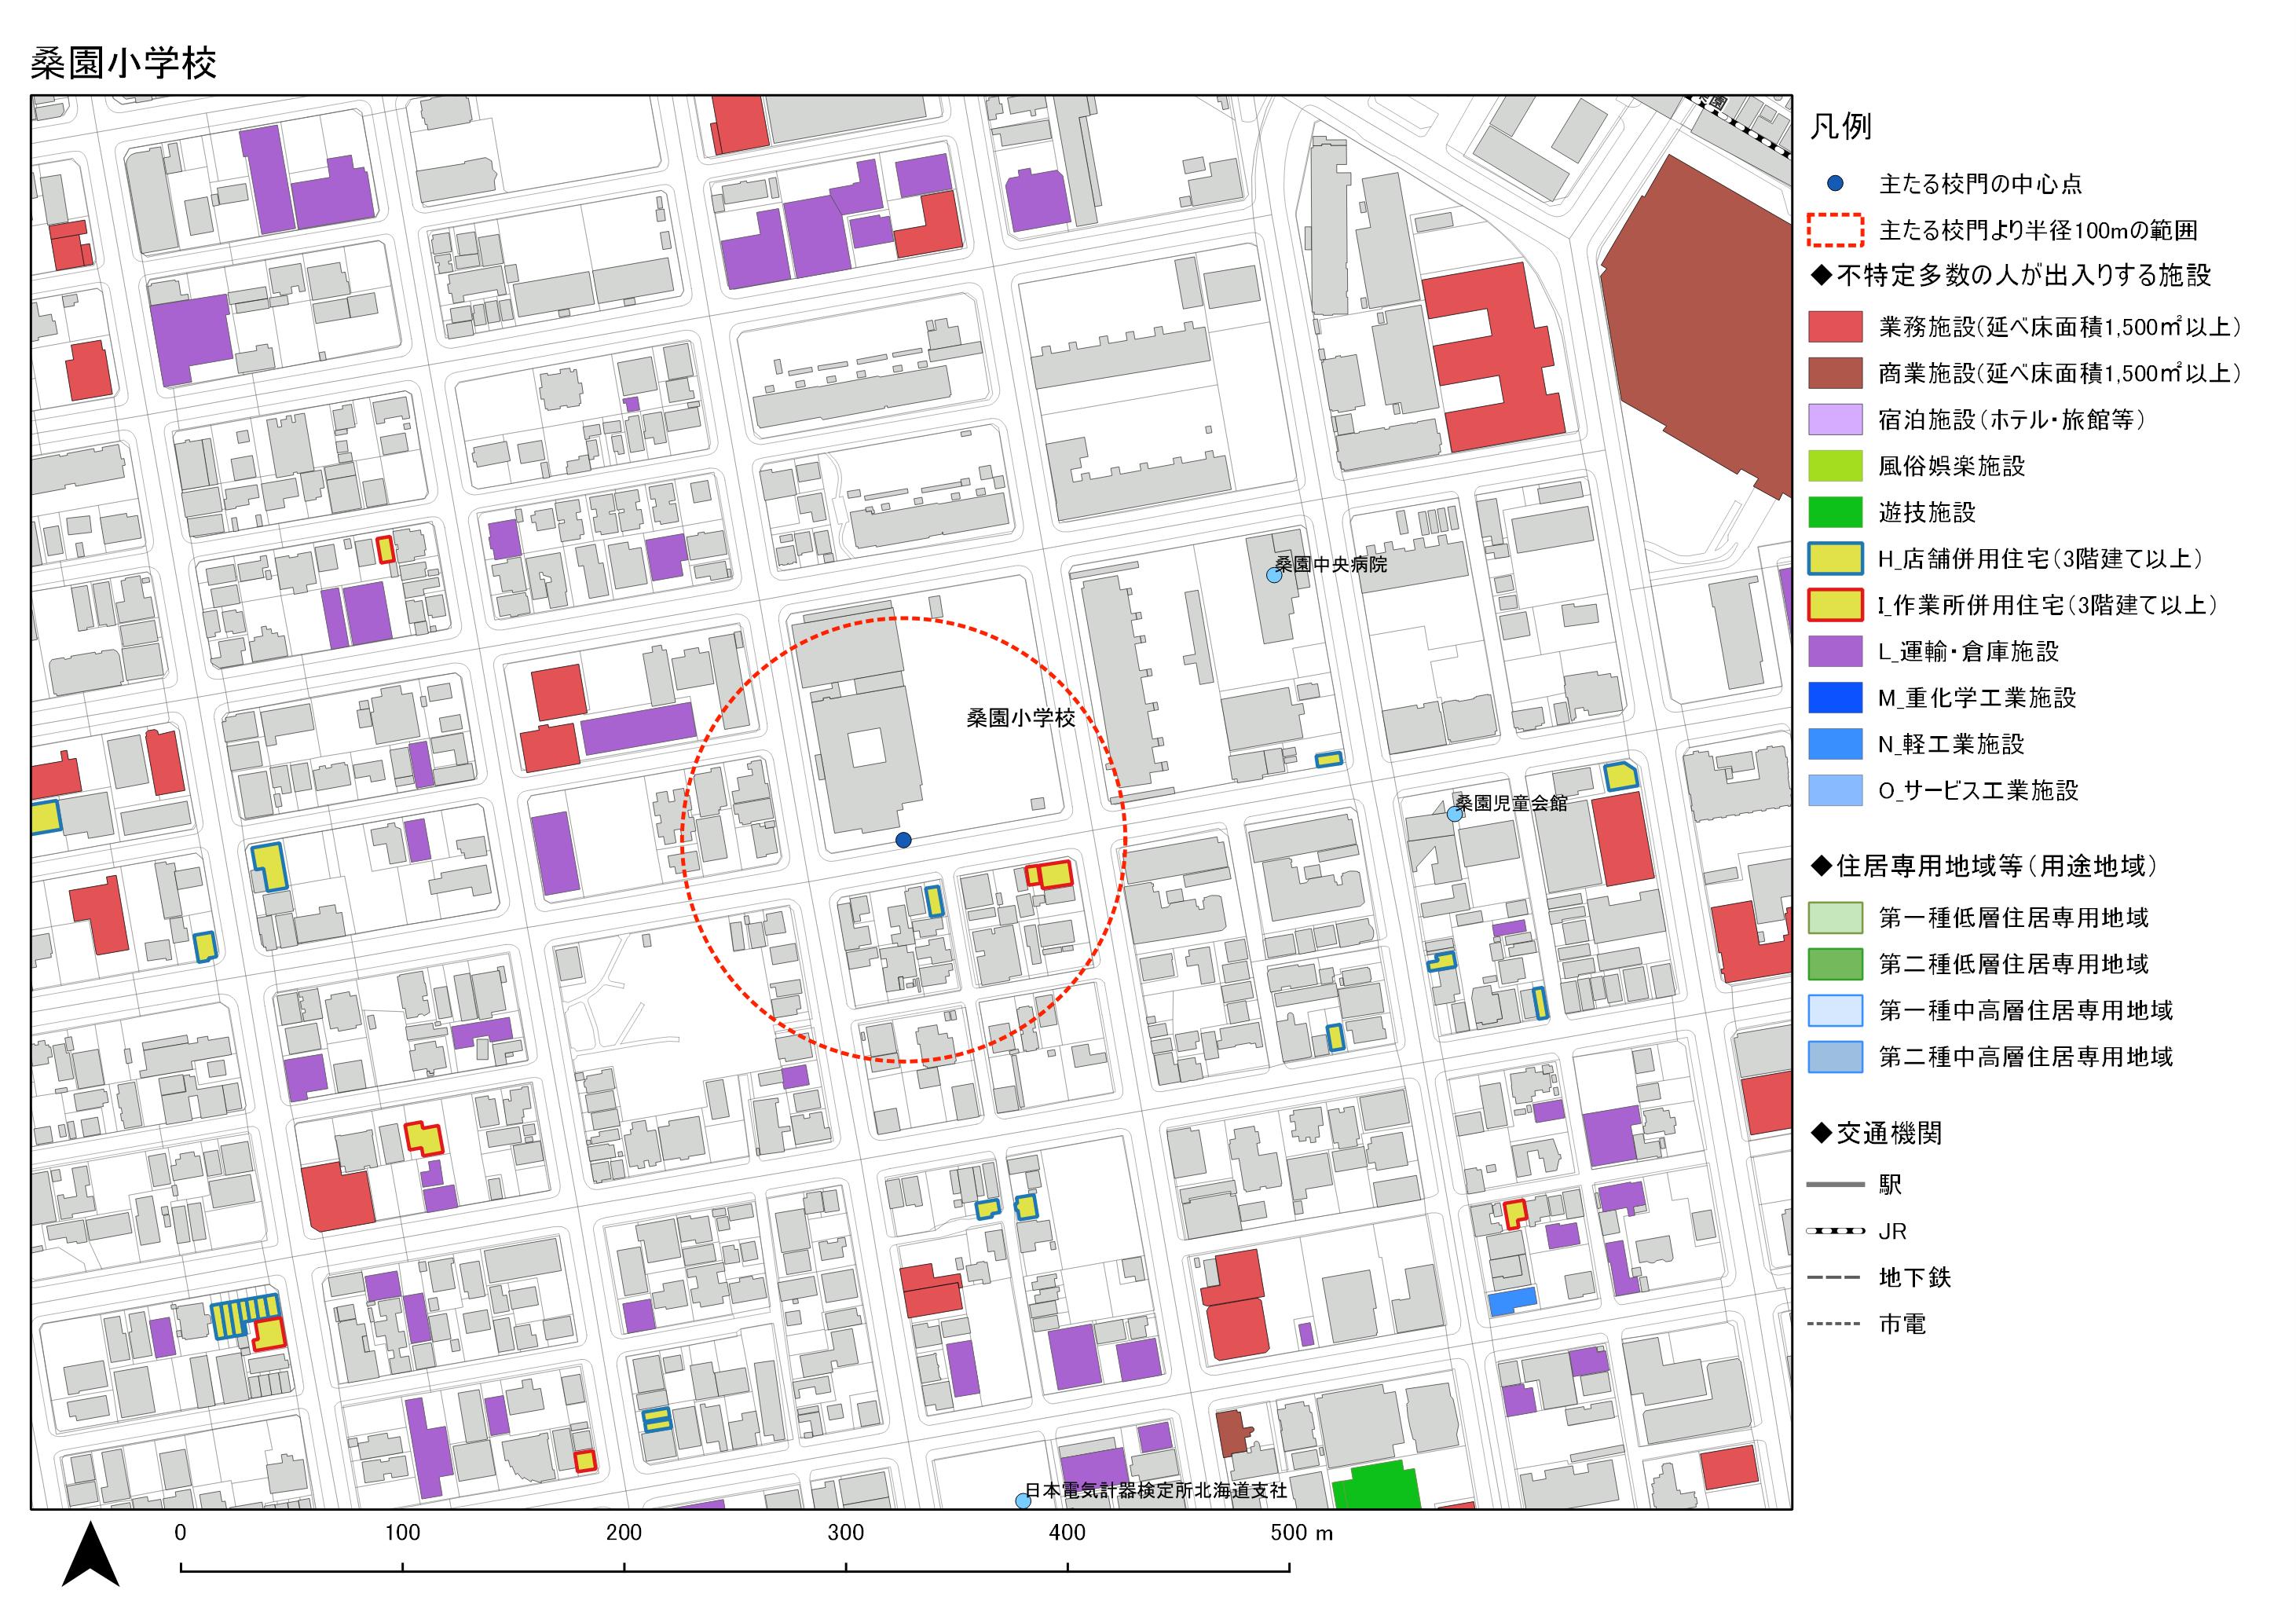Click the 第二種低層住居専用地域 green swatch
The width and height of the screenshot is (2296, 1623).
[x=1835, y=964]
